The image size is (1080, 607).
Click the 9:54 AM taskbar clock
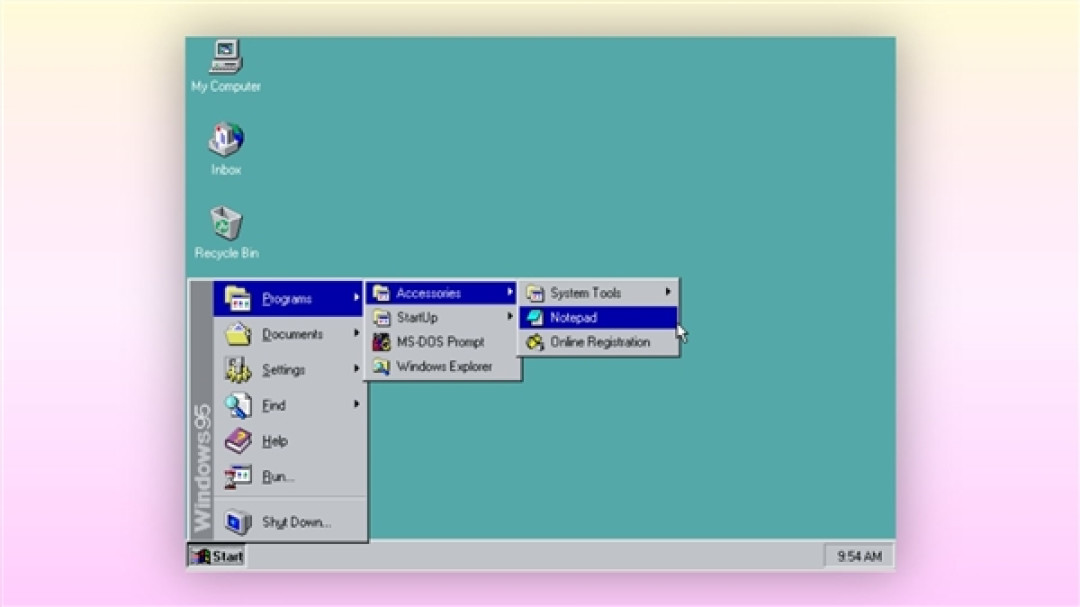point(859,556)
